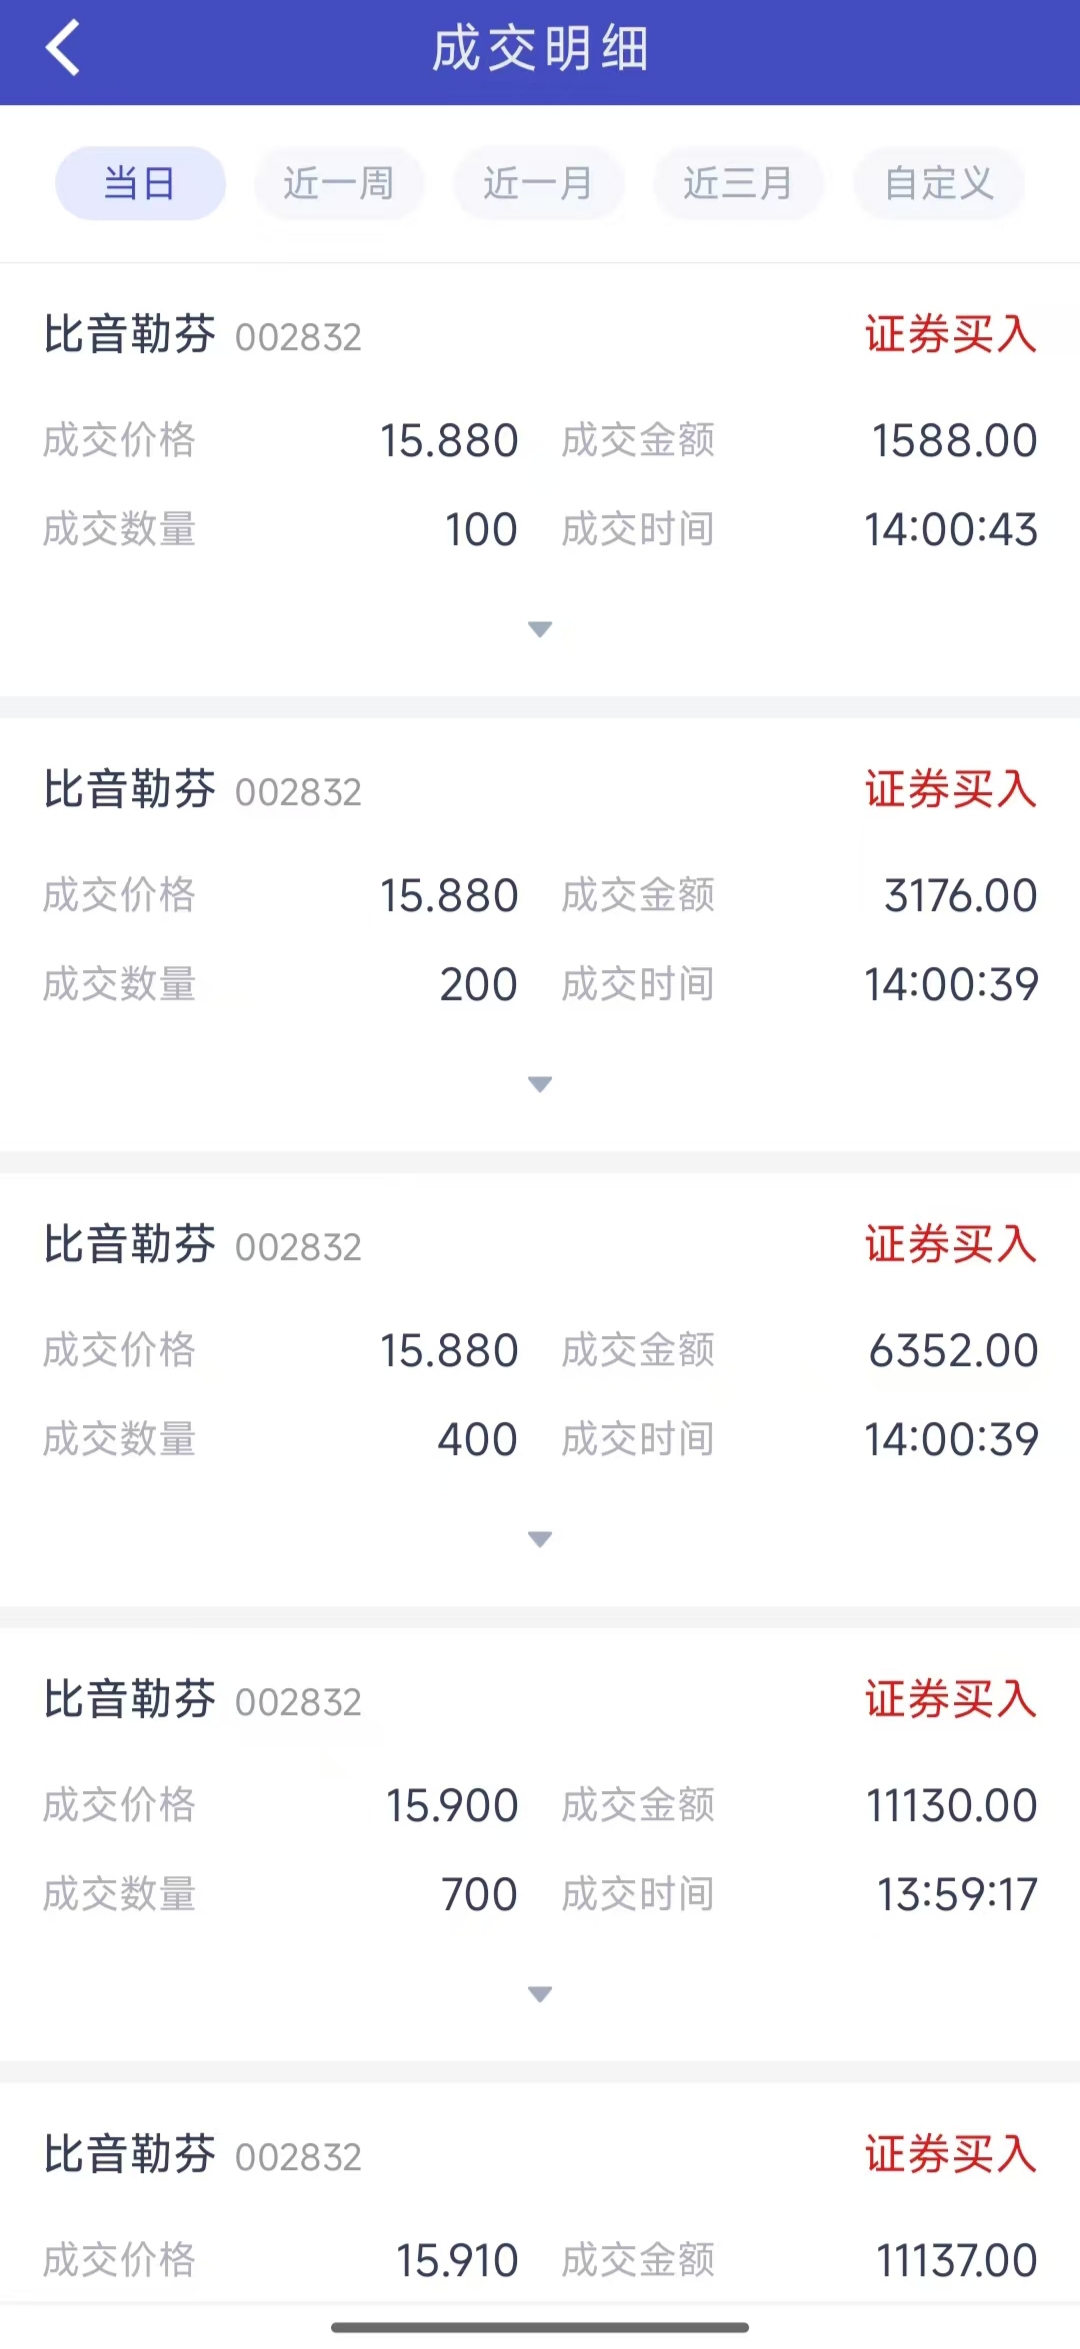Click 证券买入 label on the 6352.00 trade
The height and width of the screenshot is (2349, 1080).
950,1245
